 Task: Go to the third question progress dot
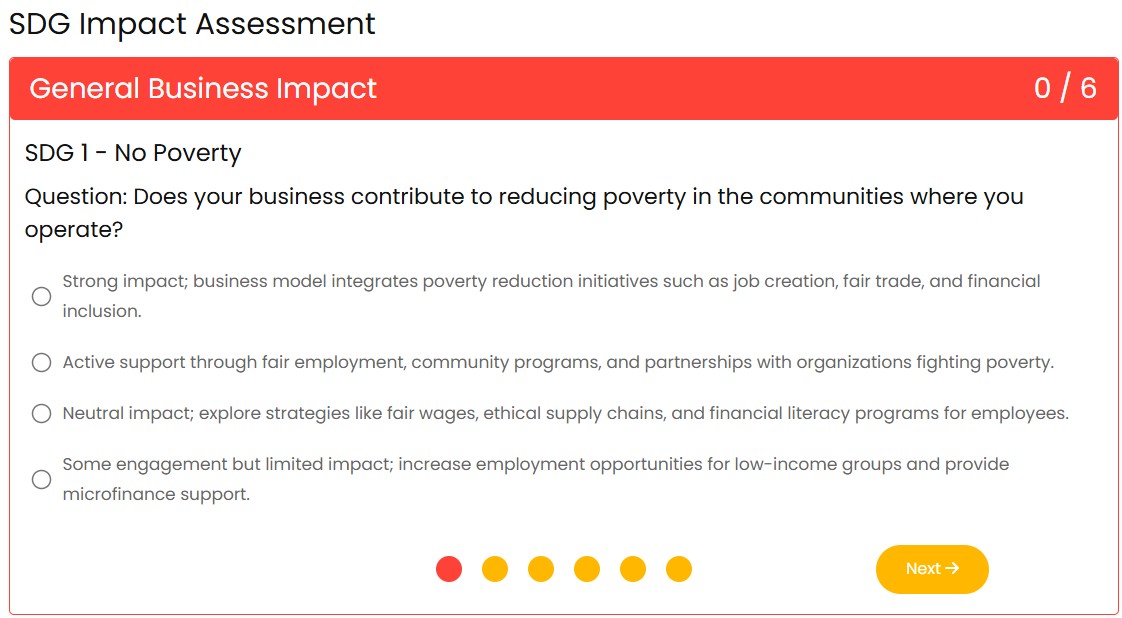click(541, 569)
